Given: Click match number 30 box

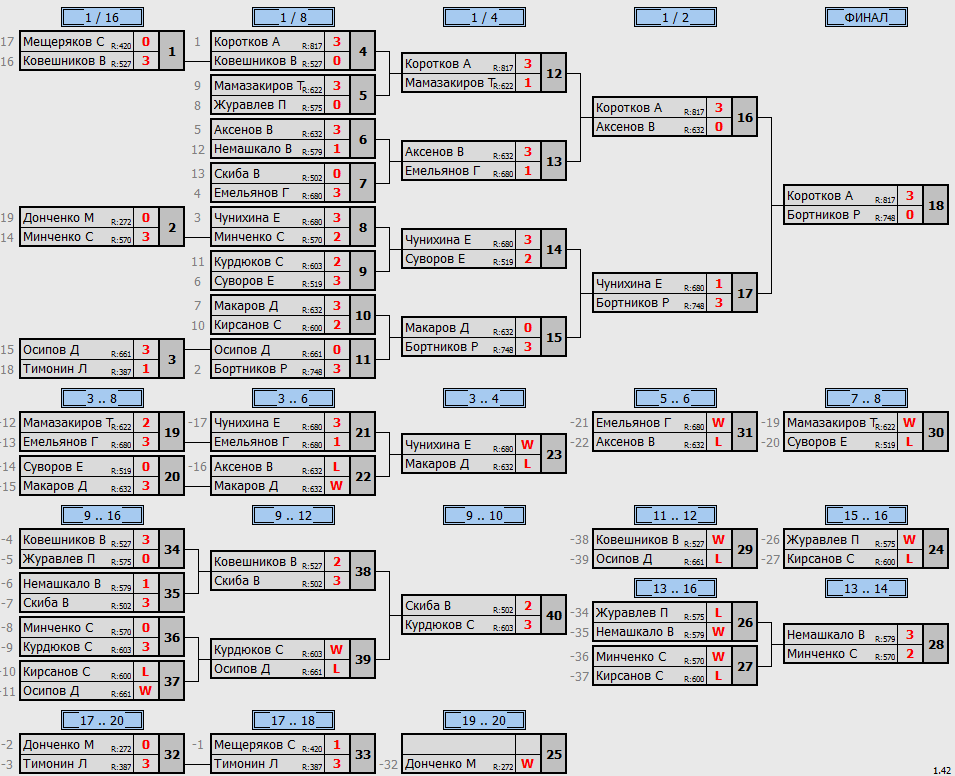Looking at the screenshot, I should click(x=936, y=432).
